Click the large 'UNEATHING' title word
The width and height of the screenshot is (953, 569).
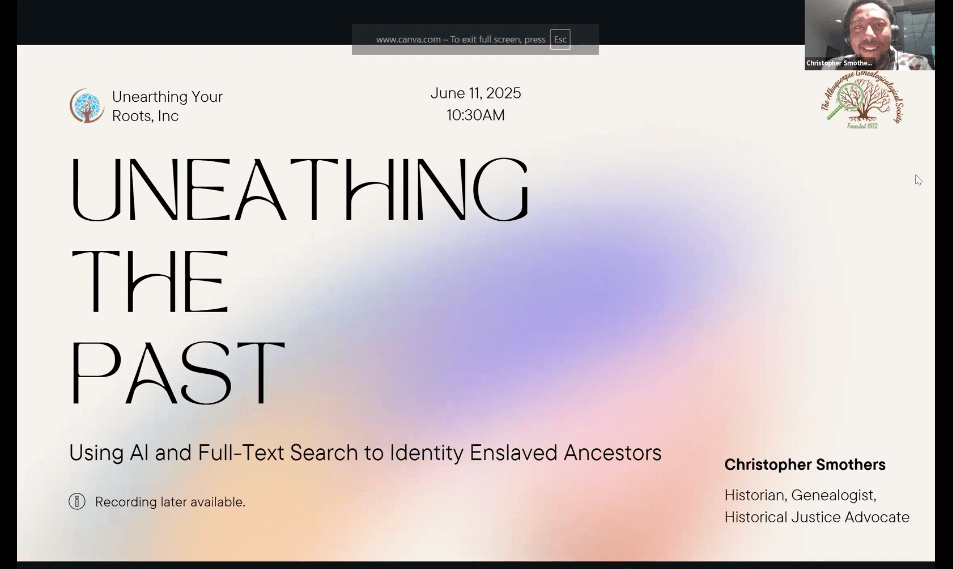pos(299,189)
